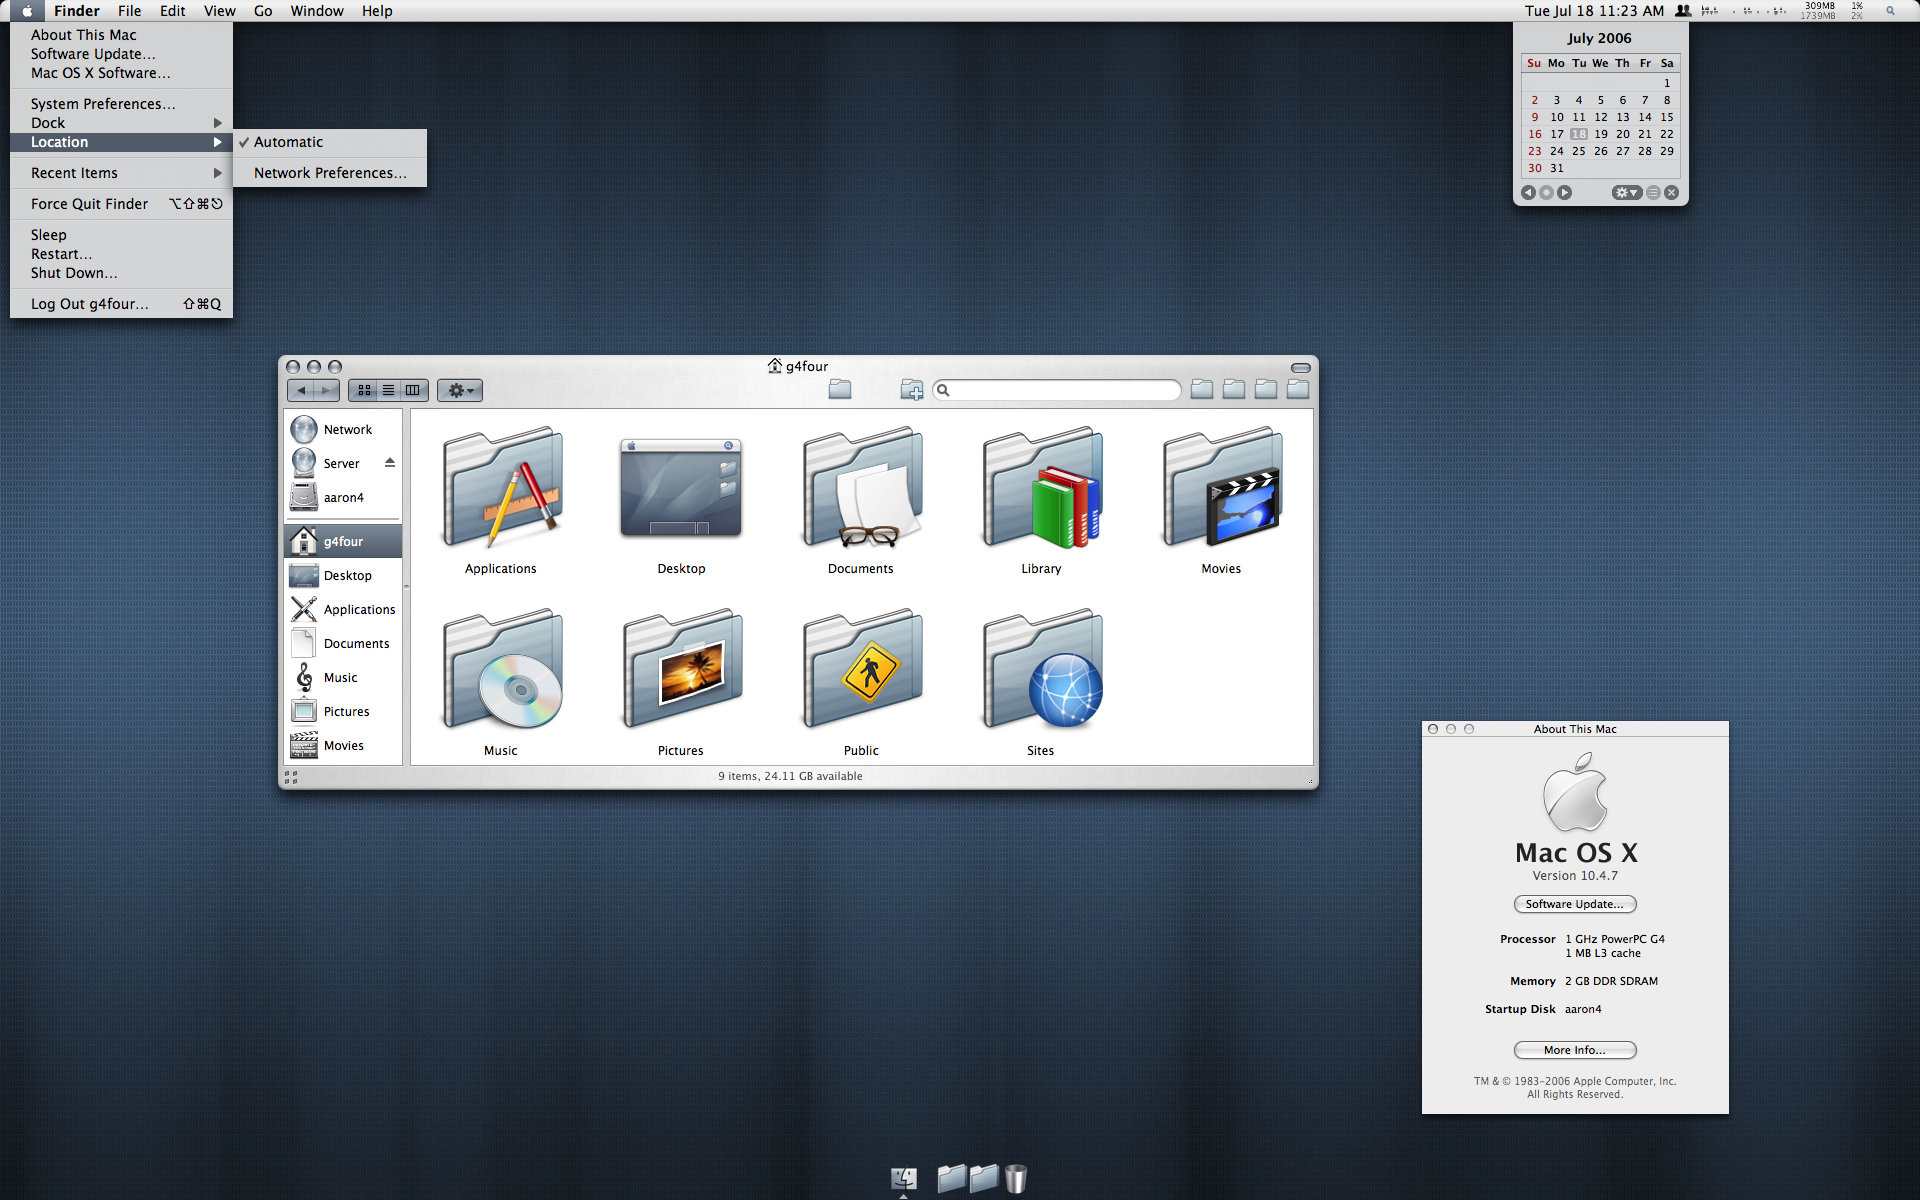1920x1200 pixels.
Task: Choose Log Out g4four menu item
Action: tap(121, 304)
